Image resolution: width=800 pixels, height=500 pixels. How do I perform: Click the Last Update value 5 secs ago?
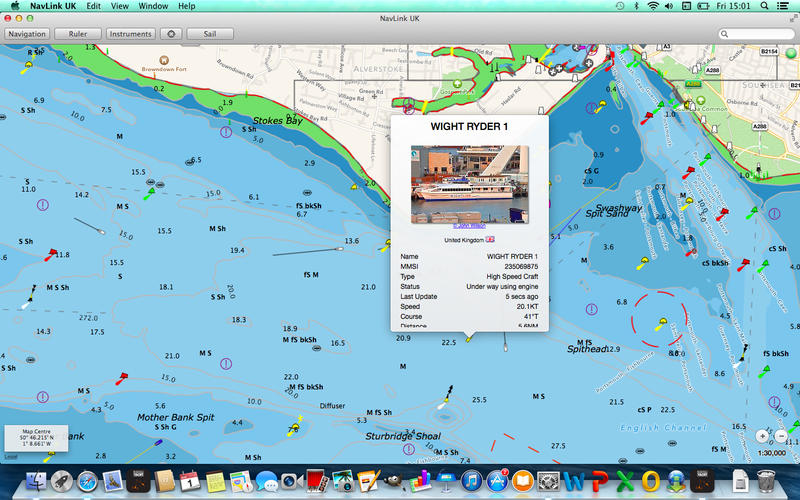(522, 296)
